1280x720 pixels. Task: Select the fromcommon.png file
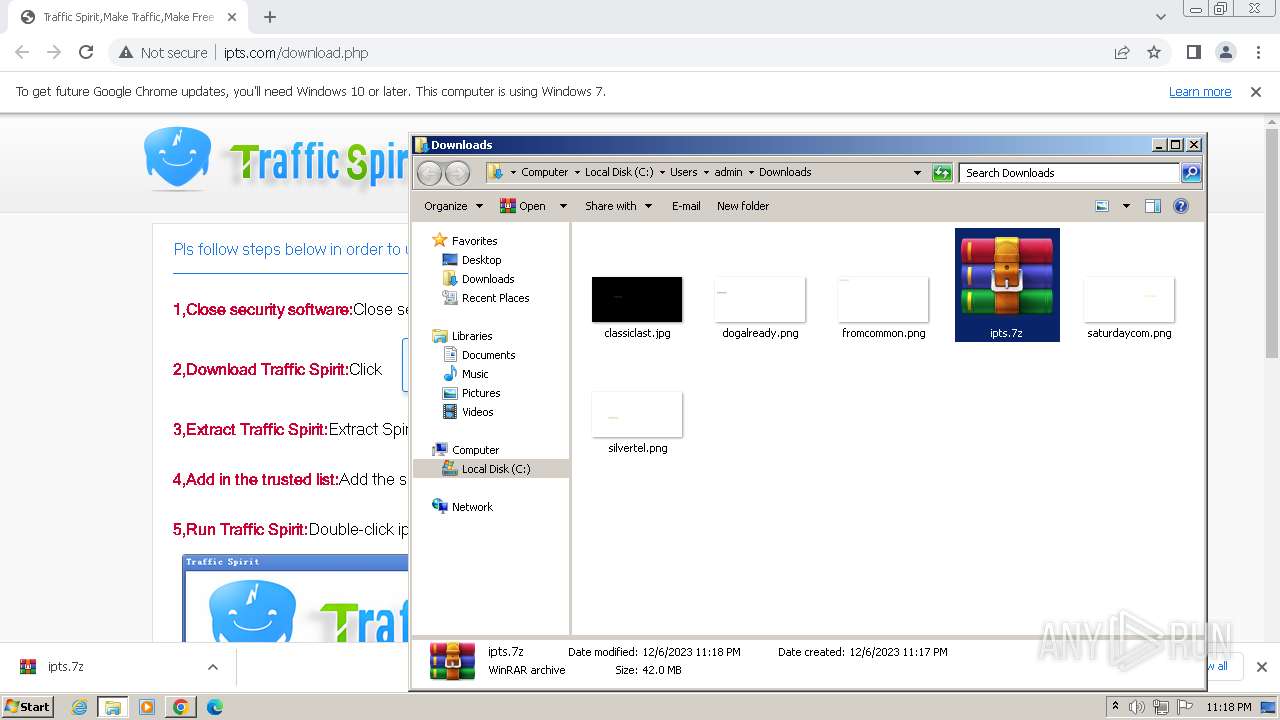tap(883, 309)
